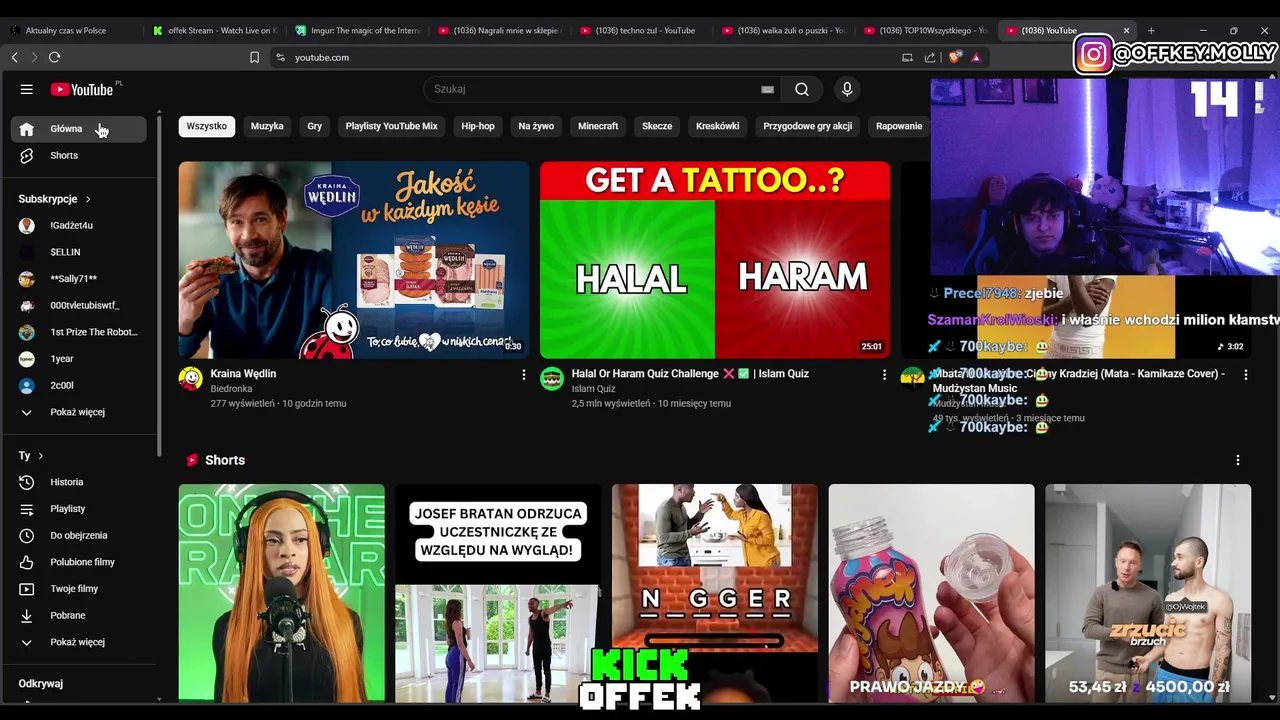Open Halal Or Haram video options menu
The image size is (1280, 720).
(x=884, y=374)
